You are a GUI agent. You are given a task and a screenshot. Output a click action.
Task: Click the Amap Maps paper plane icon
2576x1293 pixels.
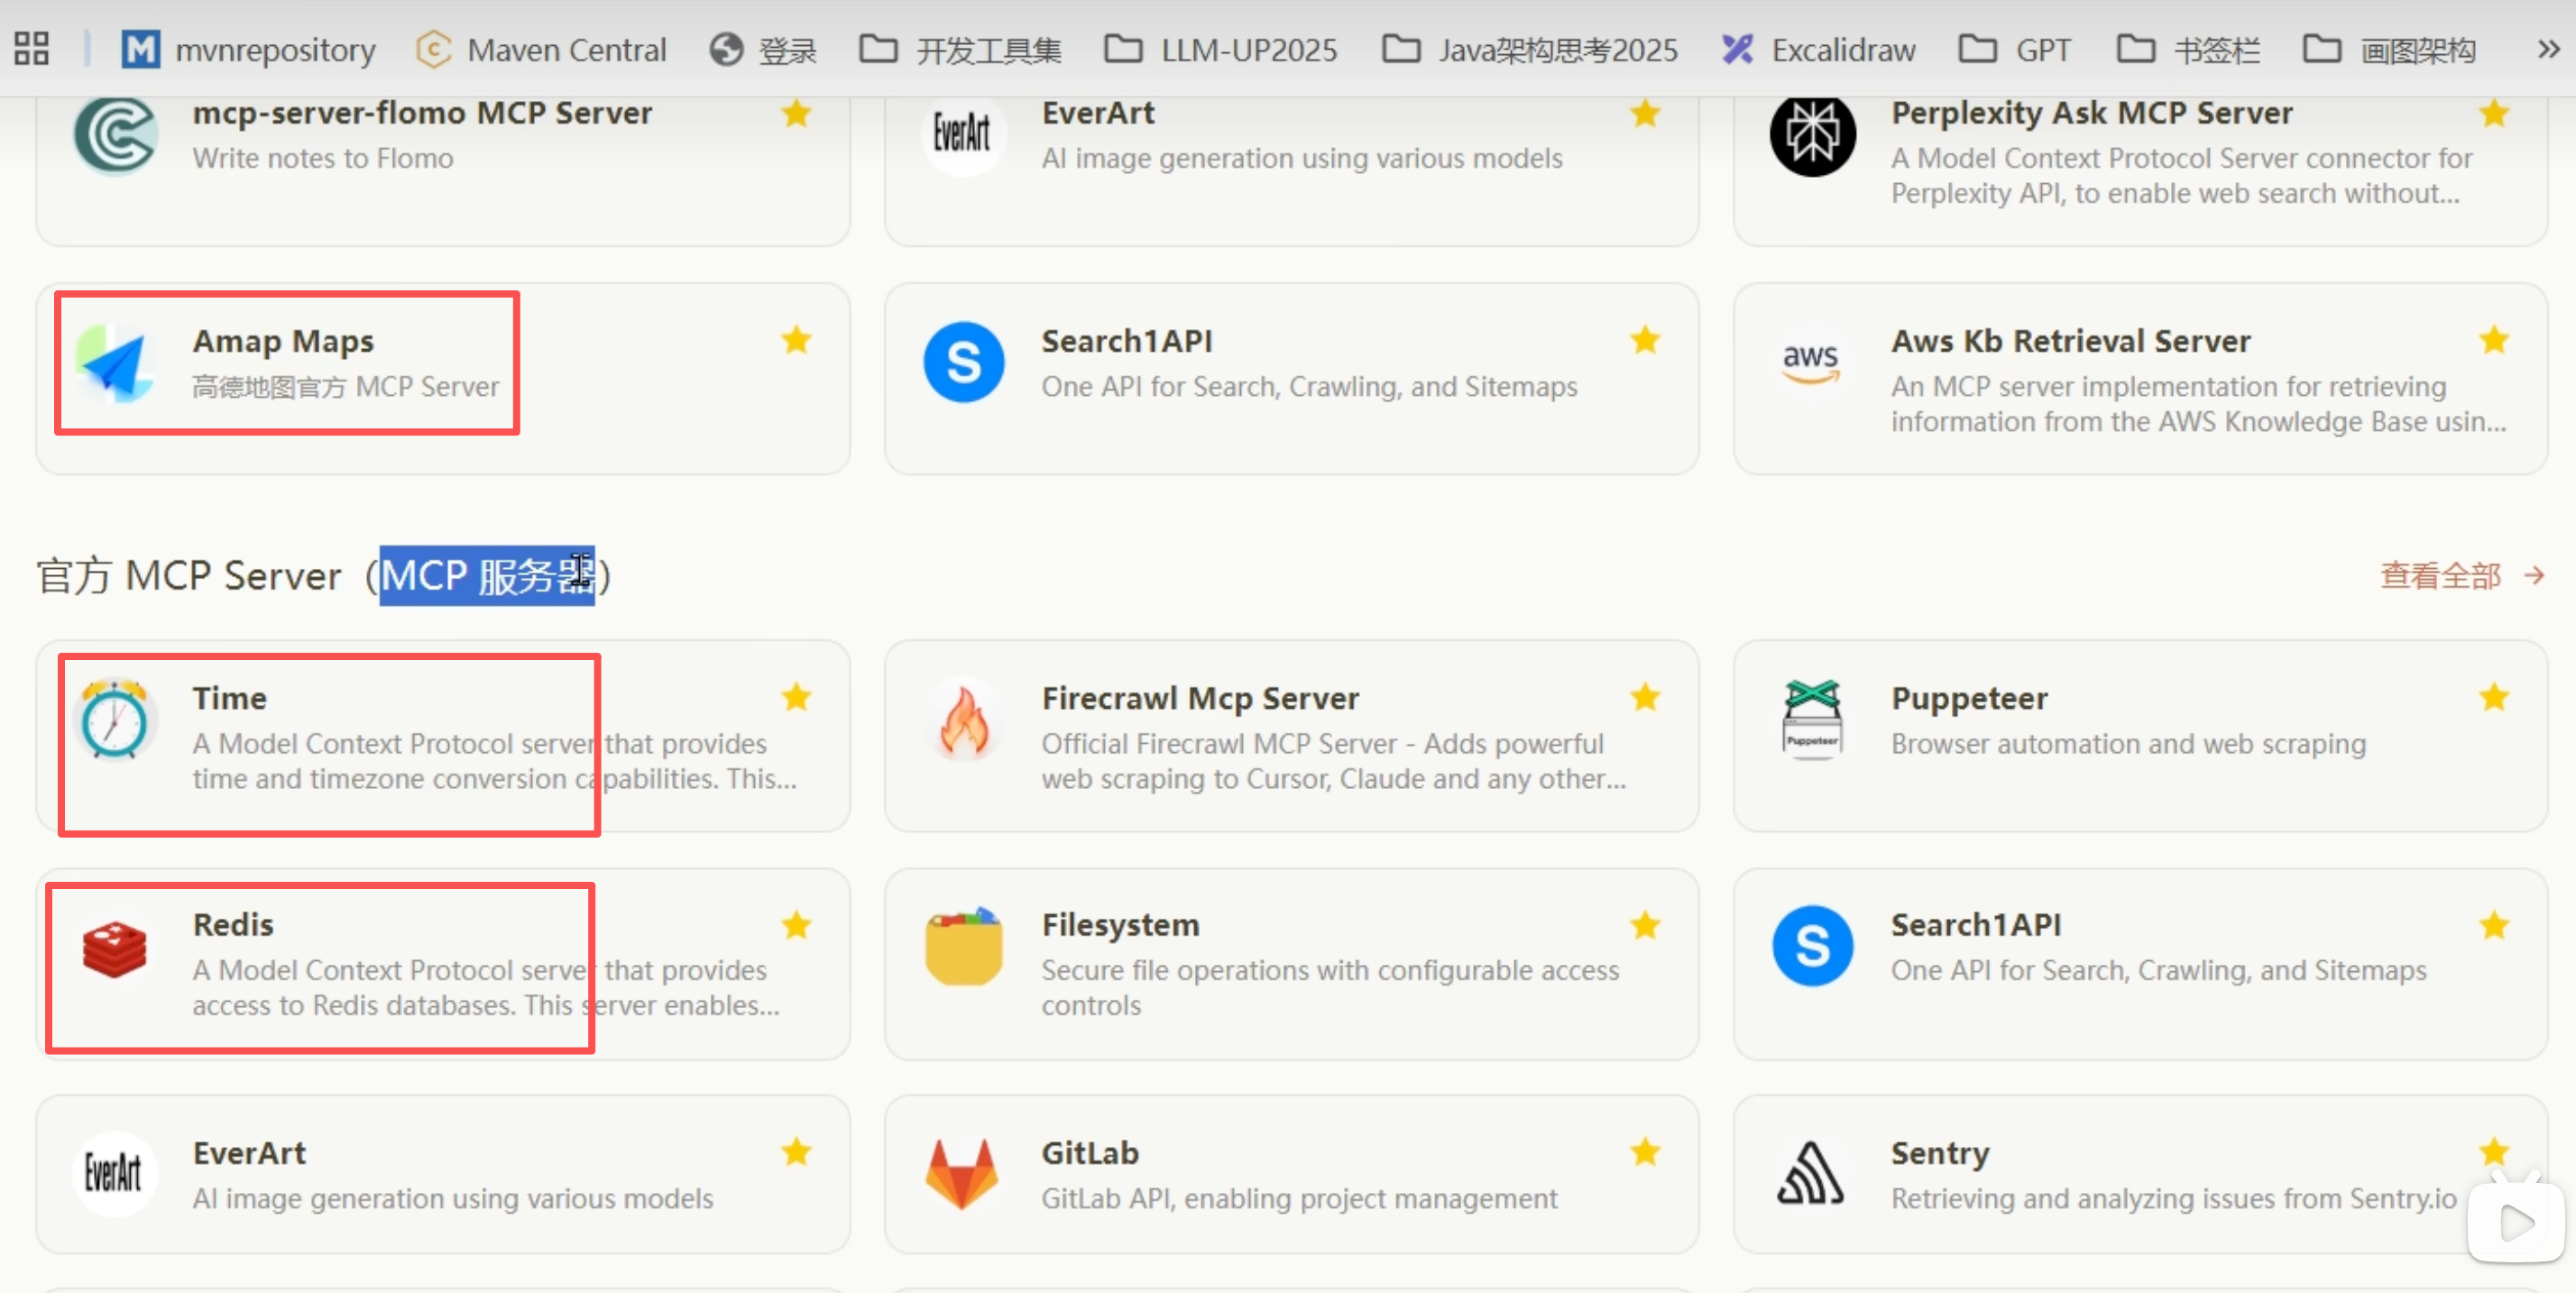click(115, 362)
